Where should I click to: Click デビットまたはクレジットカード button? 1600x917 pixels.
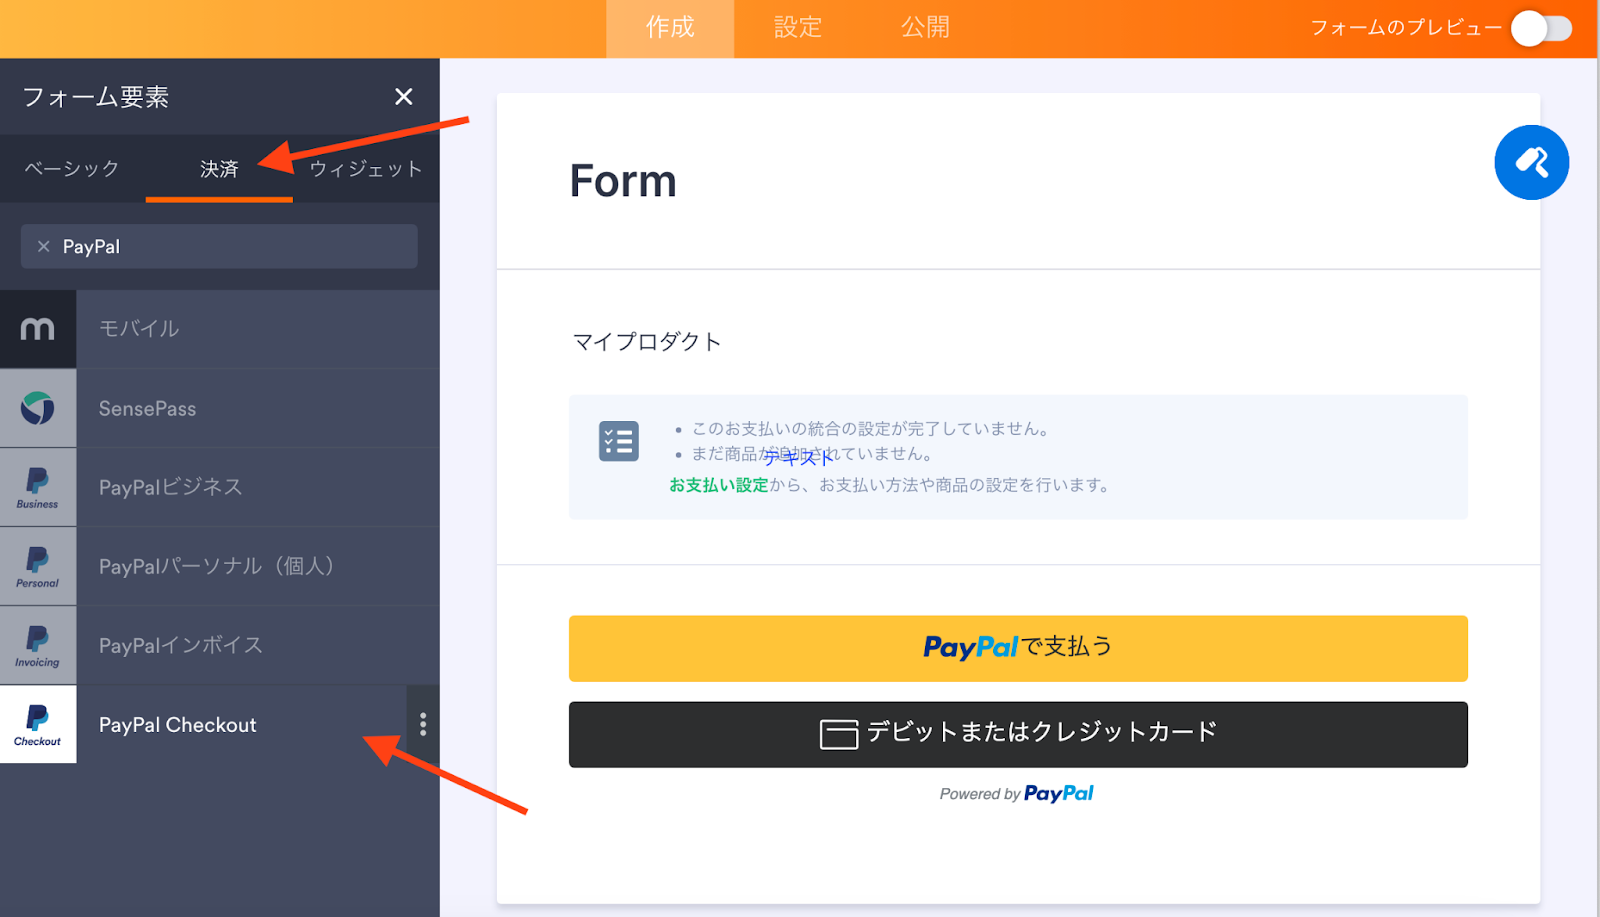1018,734
